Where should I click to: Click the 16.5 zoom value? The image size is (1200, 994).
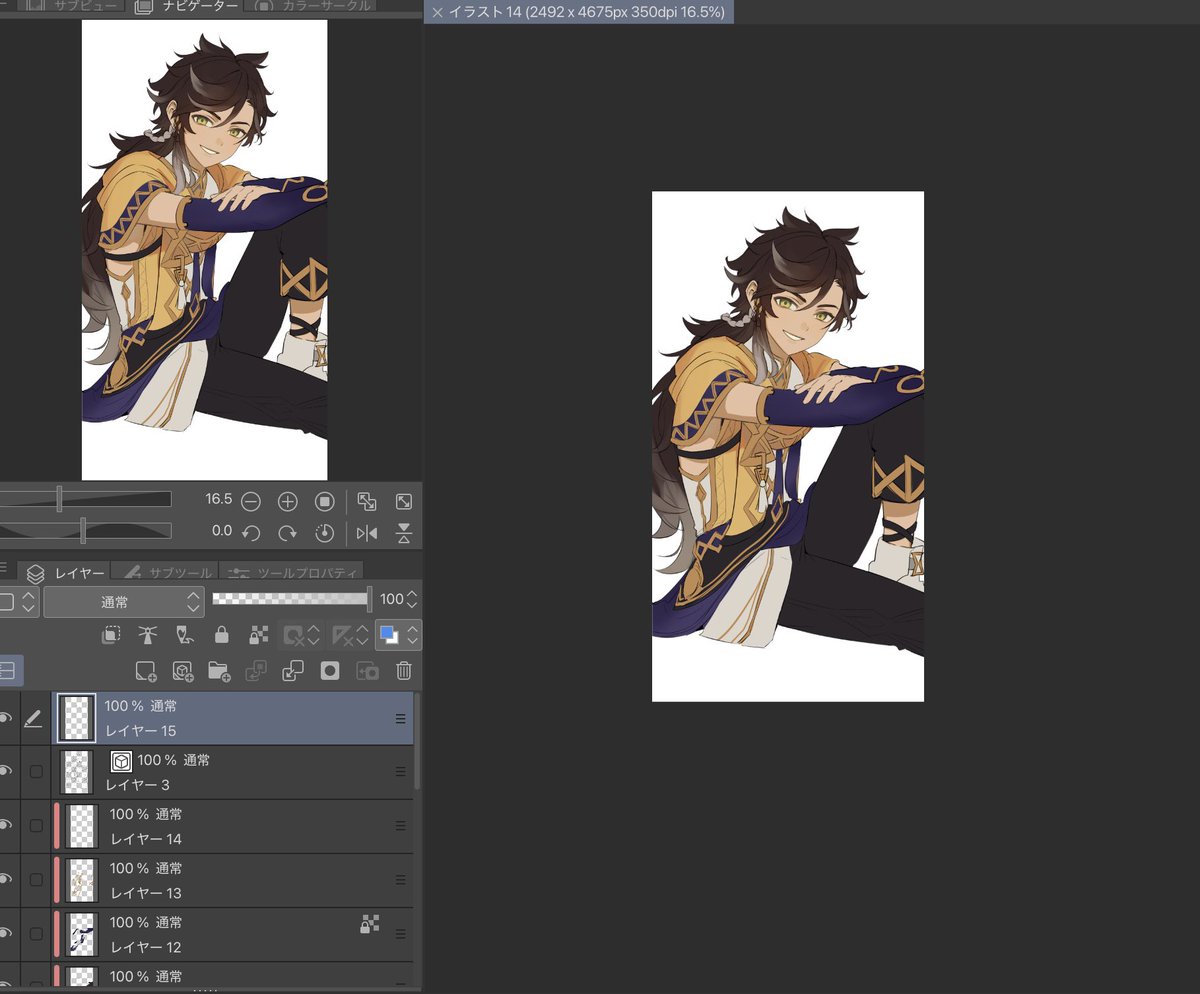coord(218,499)
